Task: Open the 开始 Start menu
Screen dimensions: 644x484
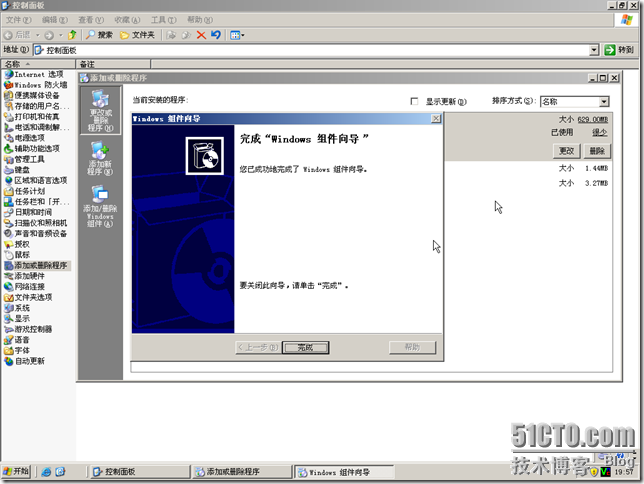Action: pos(16,471)
